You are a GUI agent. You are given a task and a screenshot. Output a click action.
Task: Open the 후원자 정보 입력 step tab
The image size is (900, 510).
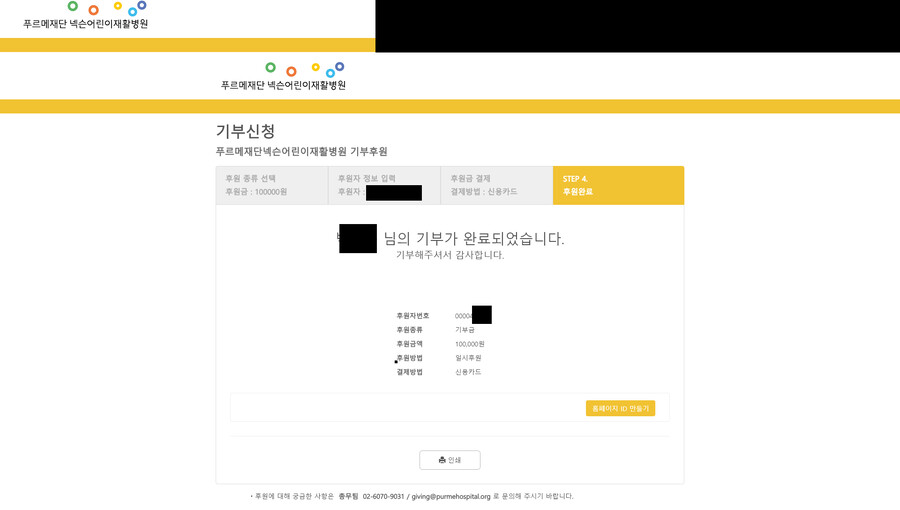coord(383,185)
